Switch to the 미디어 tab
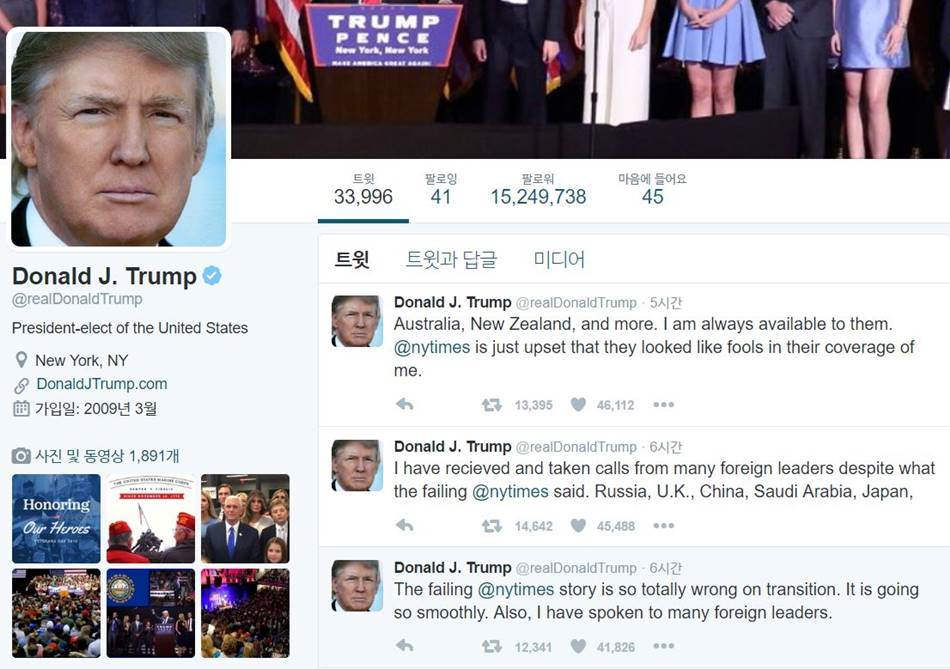Image resolution: width=950 pixels, height=669 pixels. [559, 259]
